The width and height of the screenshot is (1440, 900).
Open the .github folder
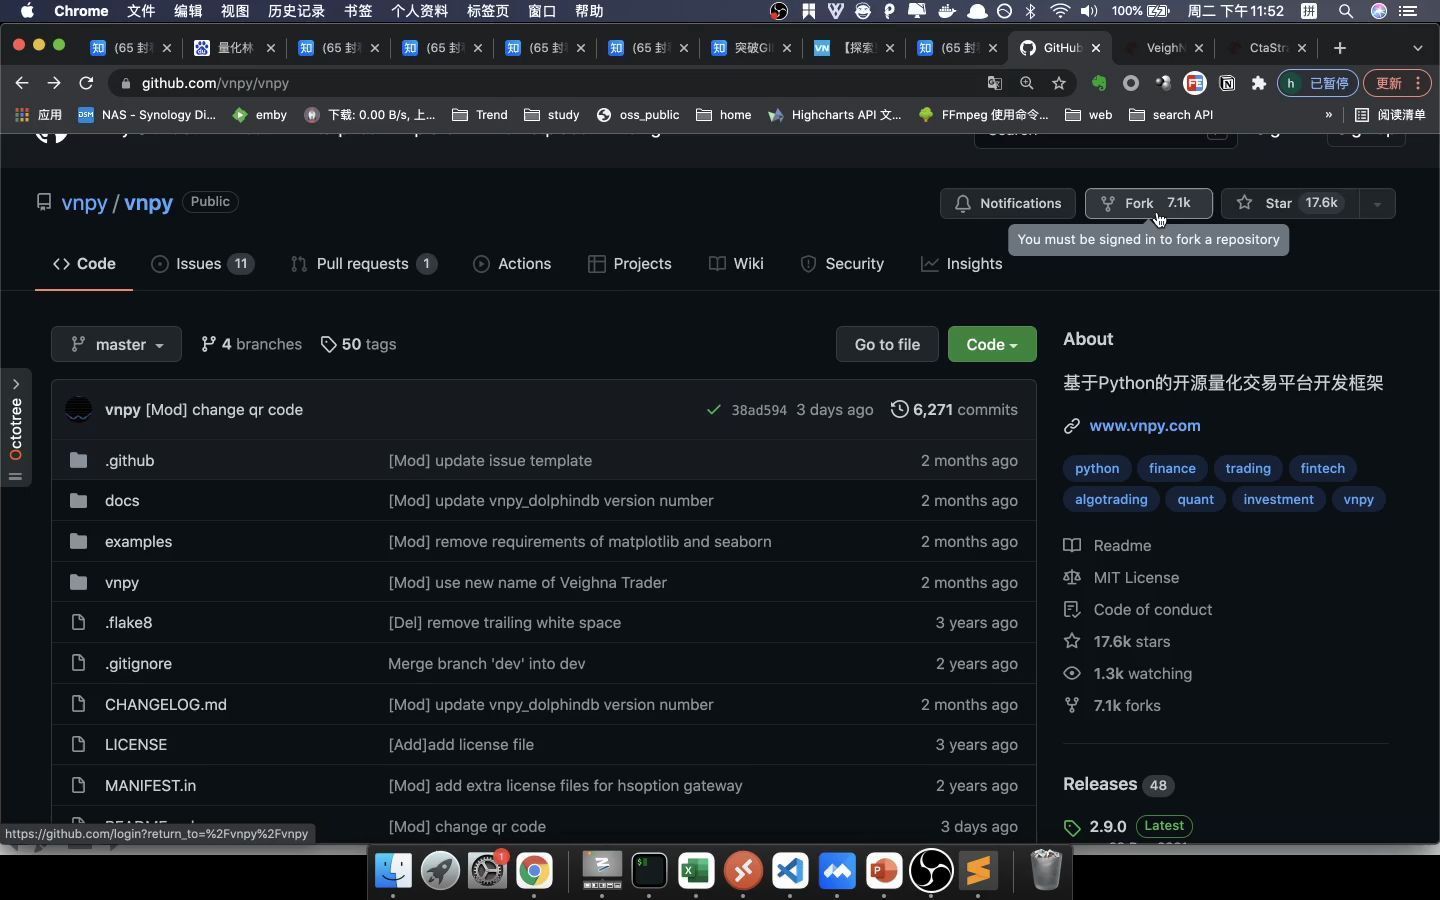point(130,461)
